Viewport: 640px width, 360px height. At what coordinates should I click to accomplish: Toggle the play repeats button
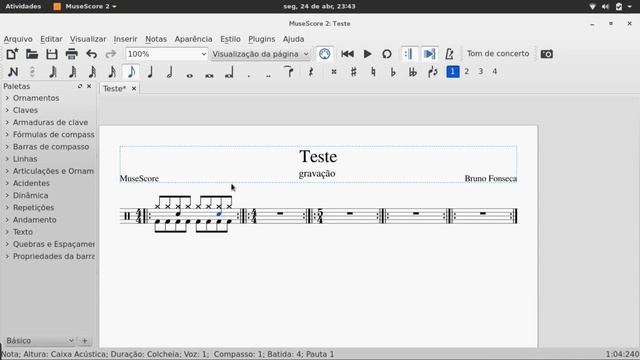409,54
